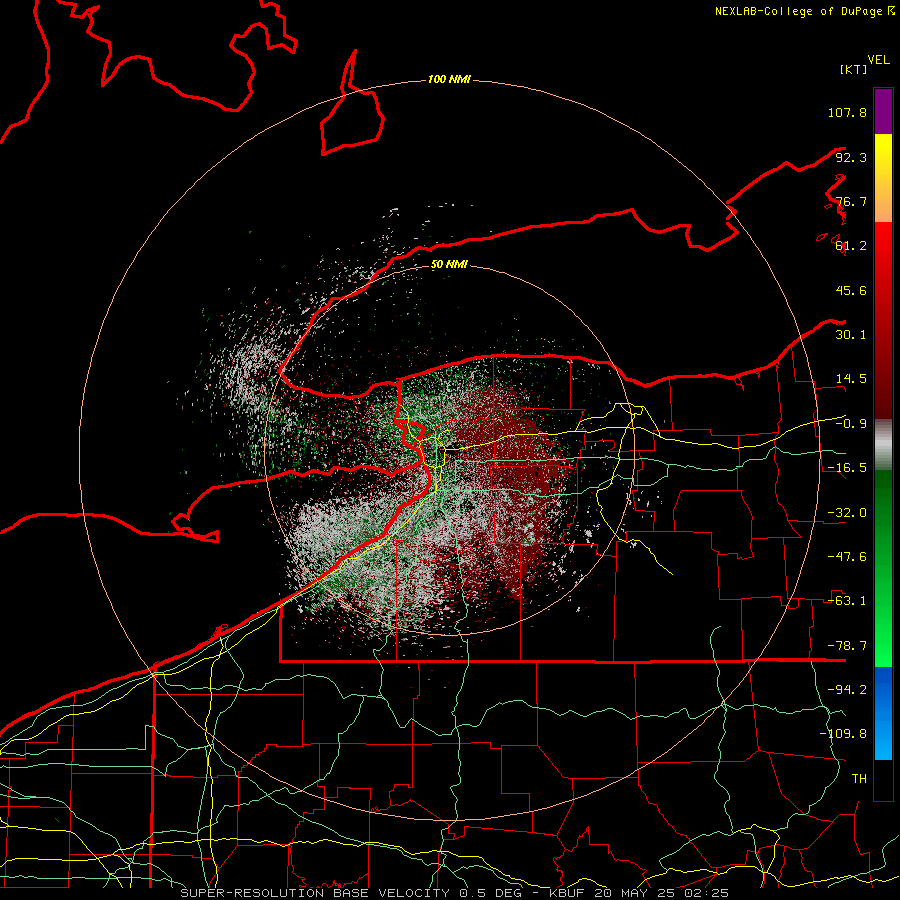900x900 pixels.
Task: Click the 107.8 value on velocity scale
Action: pyautogui.click(x=847, y=112)
